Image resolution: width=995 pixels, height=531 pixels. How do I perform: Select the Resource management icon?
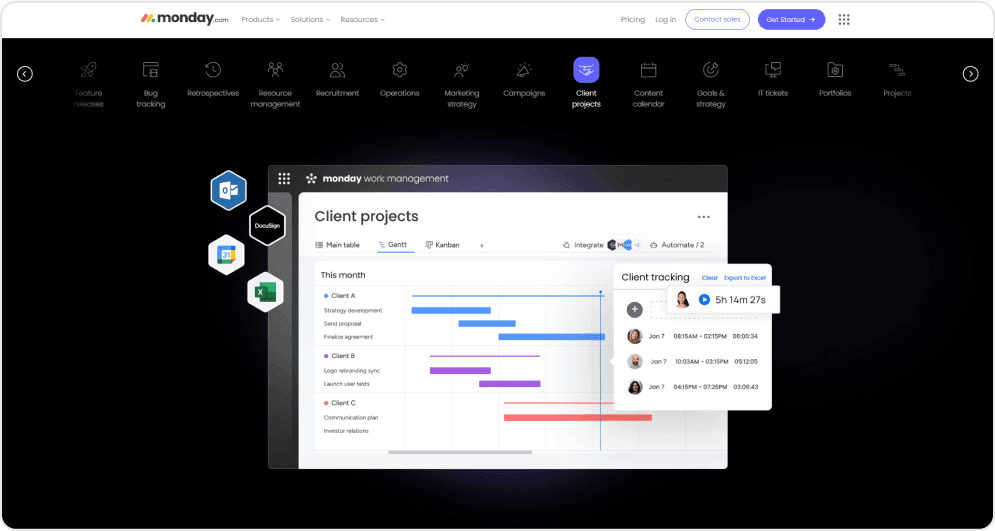275,70
